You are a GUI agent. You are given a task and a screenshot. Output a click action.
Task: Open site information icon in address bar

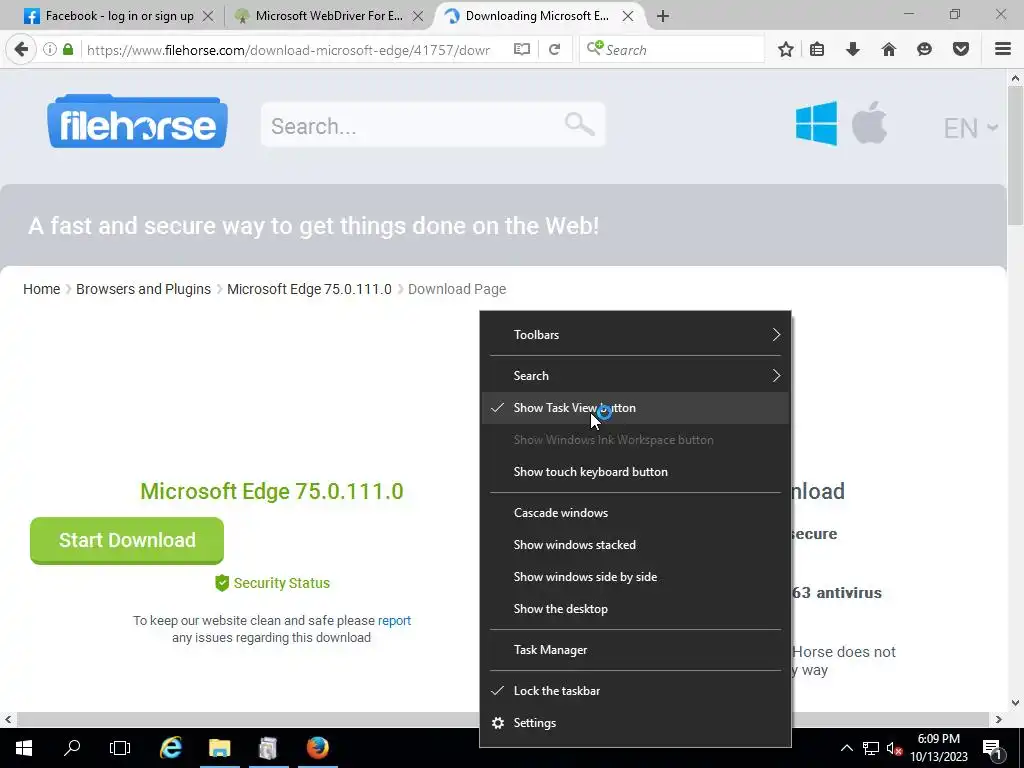[50, 49]
